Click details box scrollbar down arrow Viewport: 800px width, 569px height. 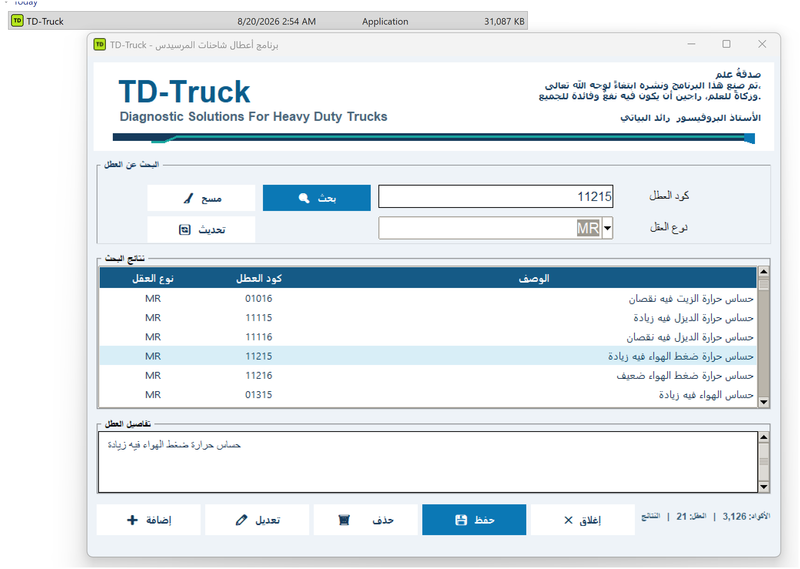point(763,487)
